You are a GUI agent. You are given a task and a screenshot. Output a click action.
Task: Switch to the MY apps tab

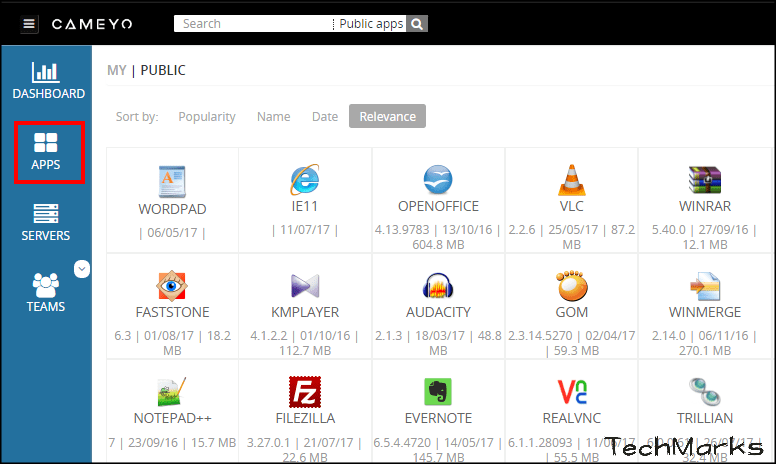point(117,70)
